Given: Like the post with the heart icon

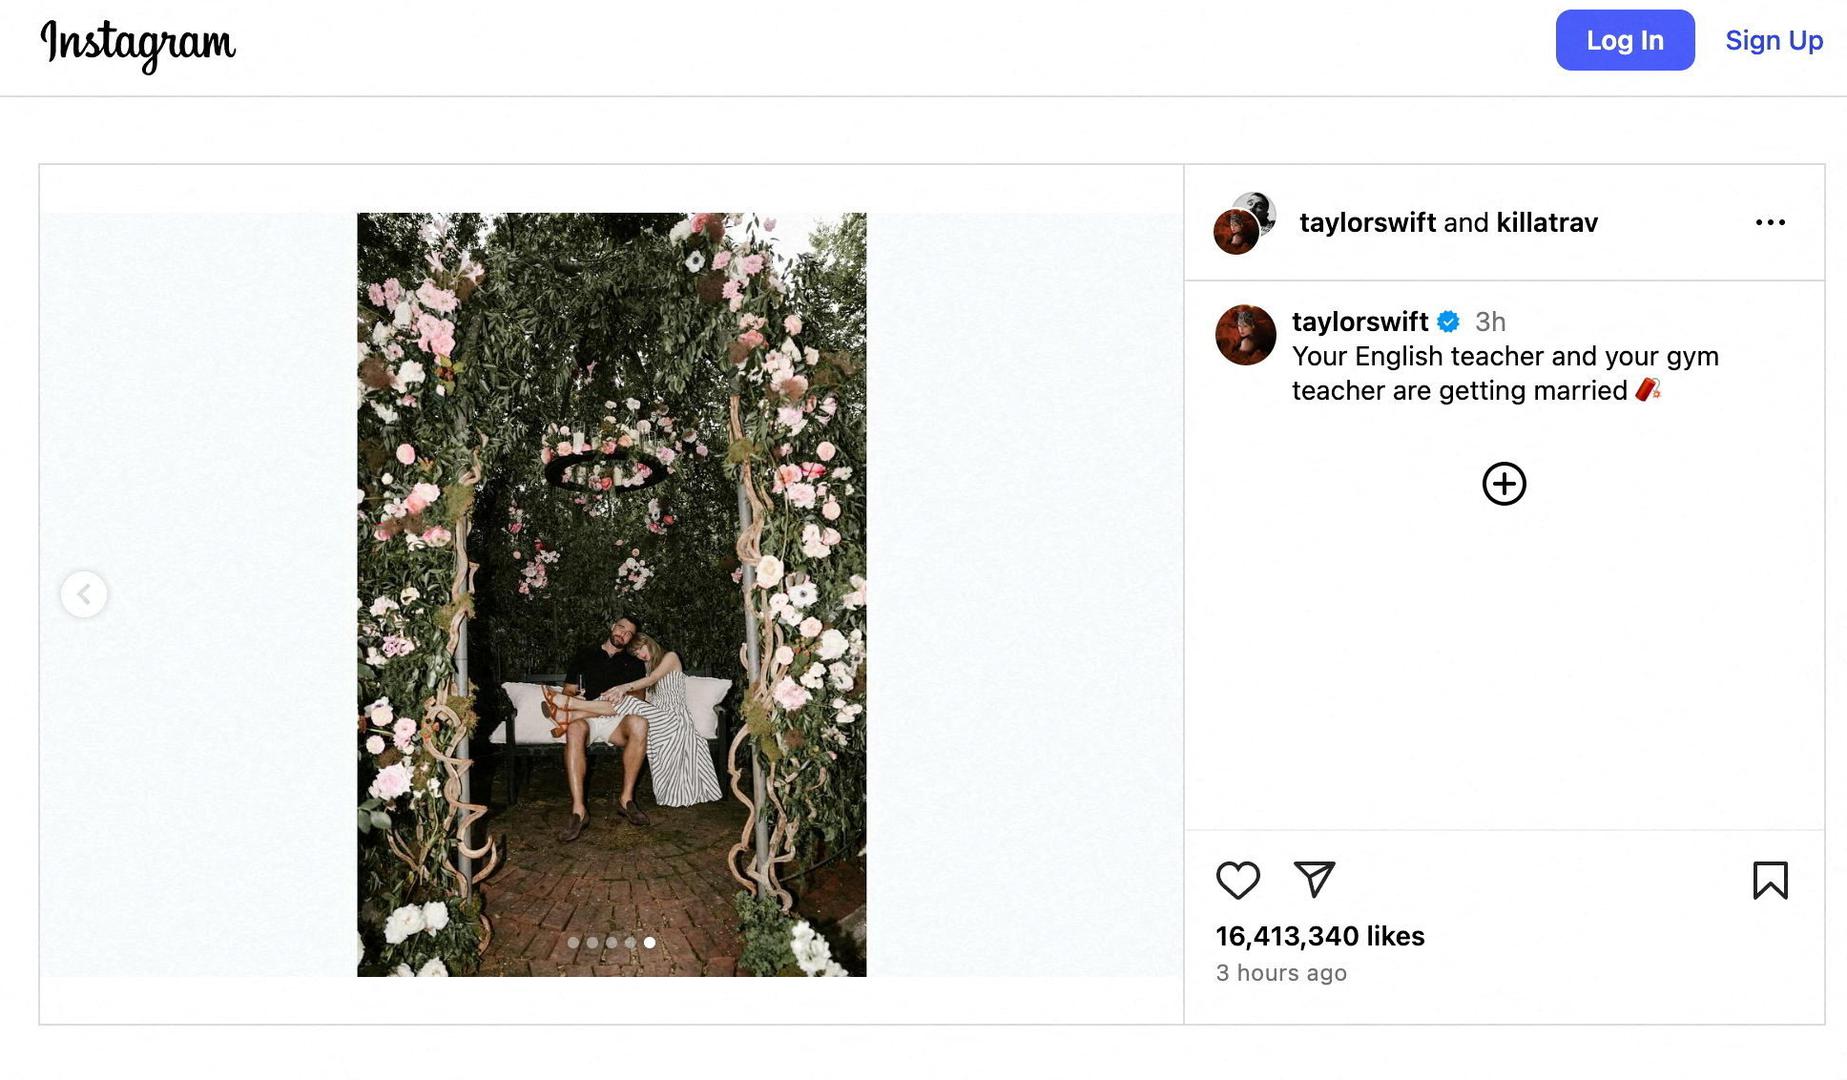Looking at the screenshot, I should click(x=1237, y=880).
